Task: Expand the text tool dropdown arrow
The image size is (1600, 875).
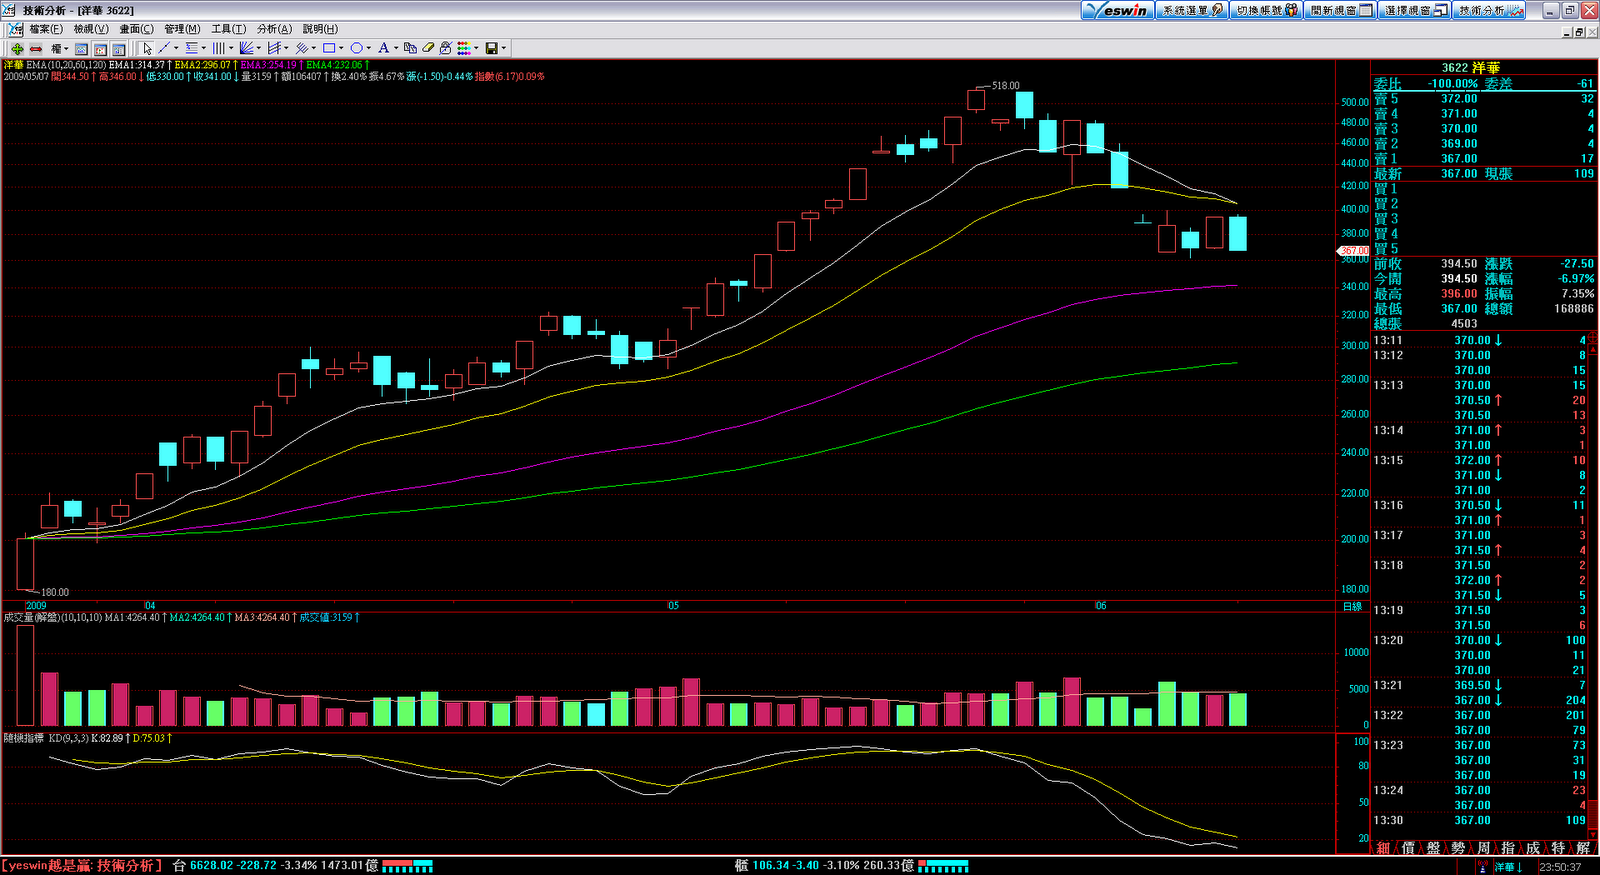Action: tap(396, 48)
